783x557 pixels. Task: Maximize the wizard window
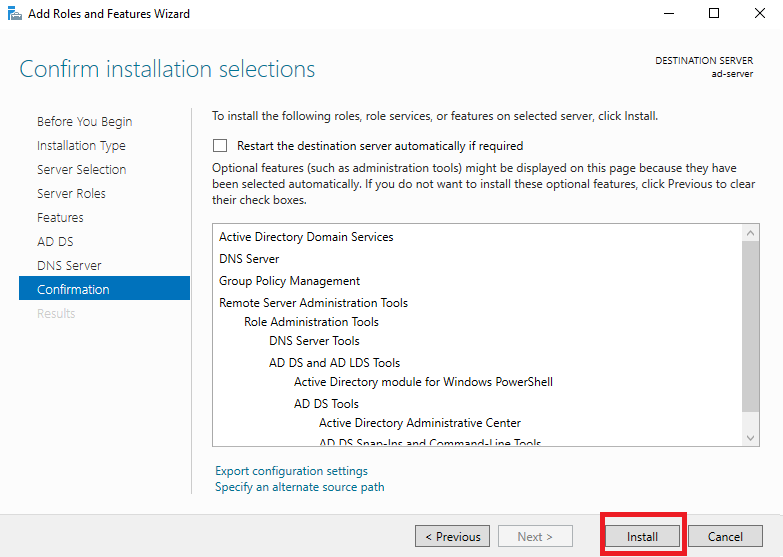pos(714,13)
